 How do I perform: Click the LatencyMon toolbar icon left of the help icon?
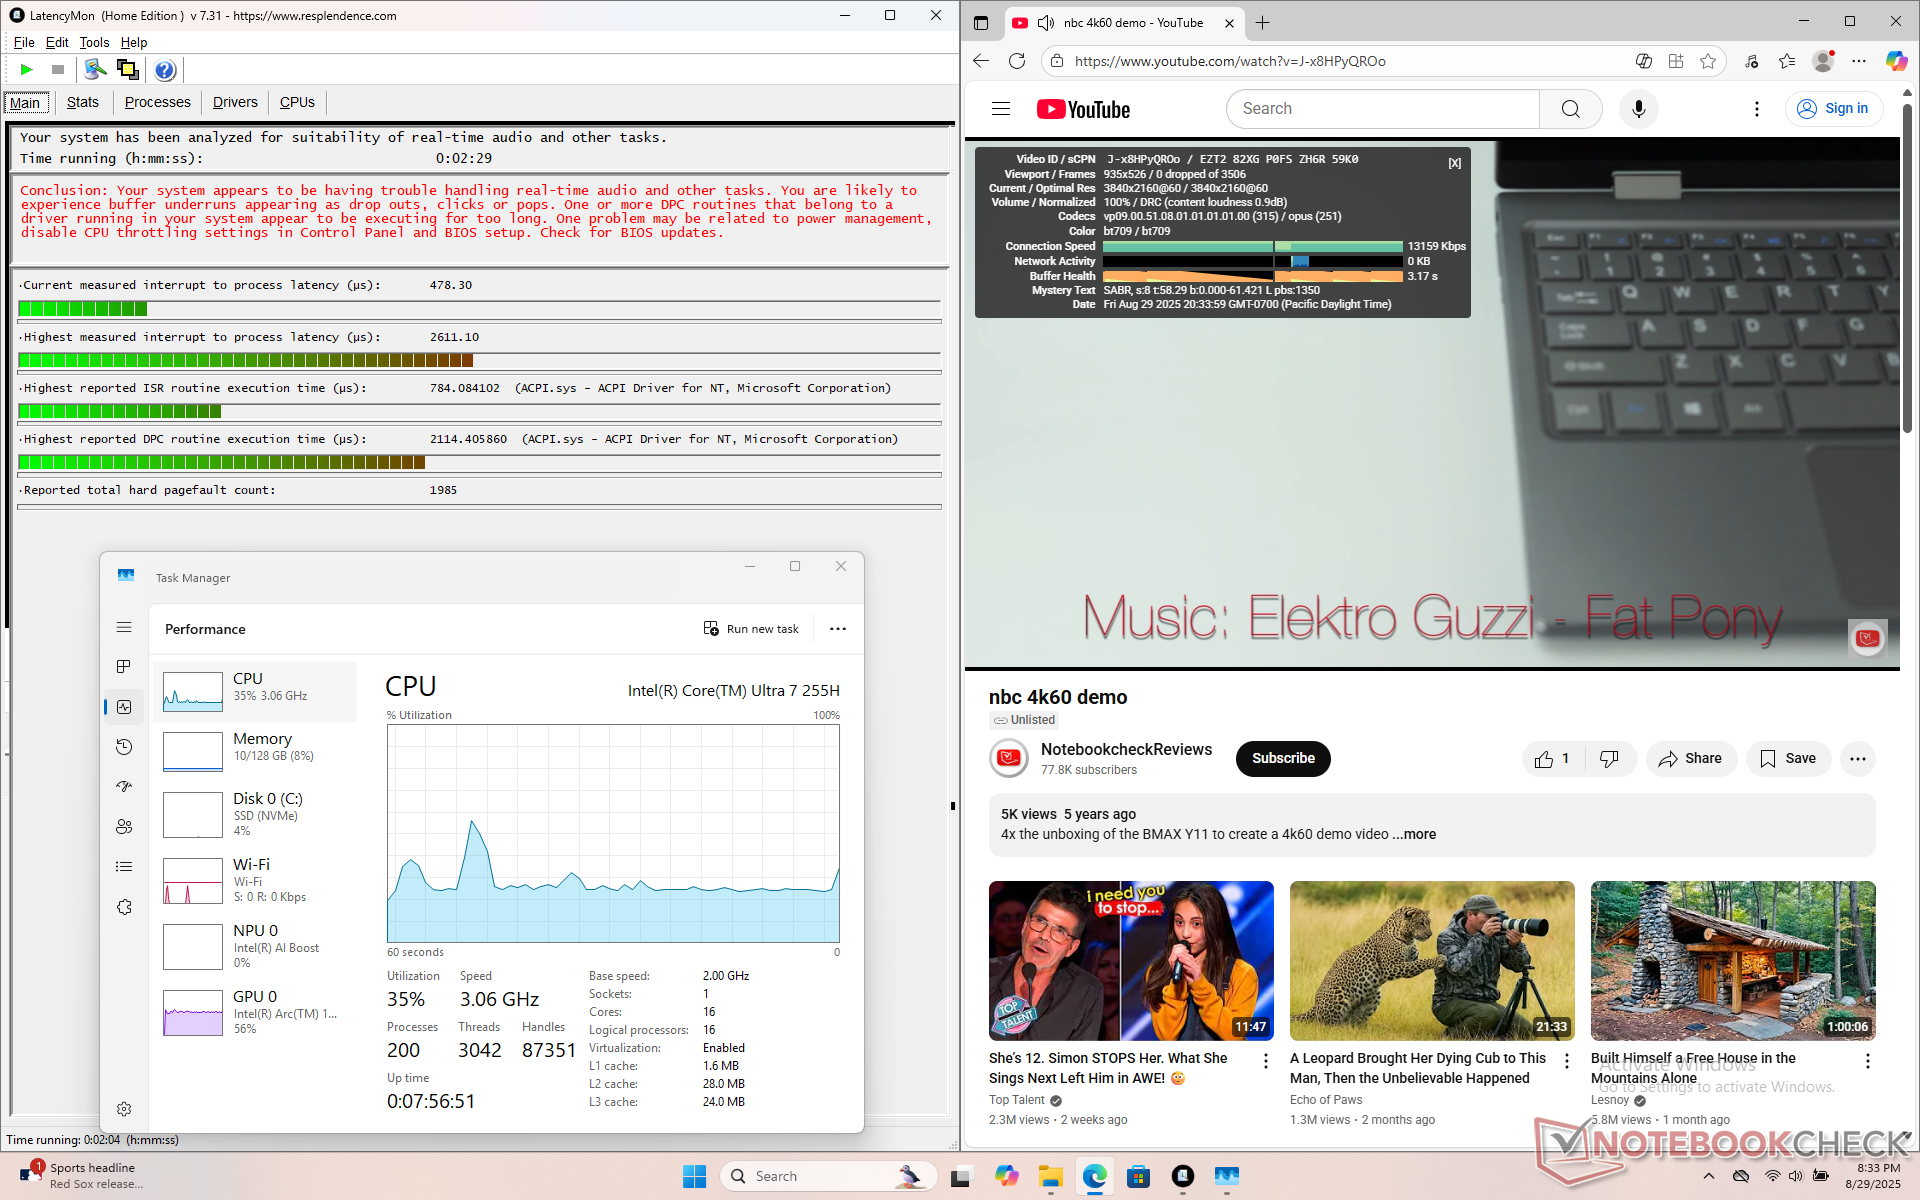click(128, 70)
